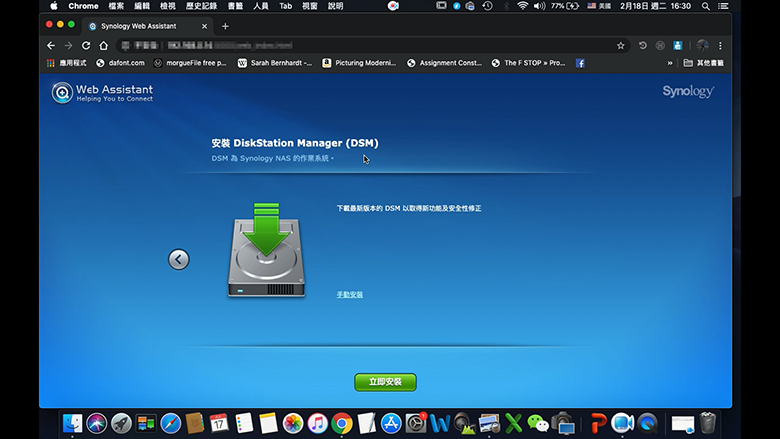This screenshot has height=439, width=780.
Task: Open Calendar in the Dock
Action: click(x=219, y=424)
